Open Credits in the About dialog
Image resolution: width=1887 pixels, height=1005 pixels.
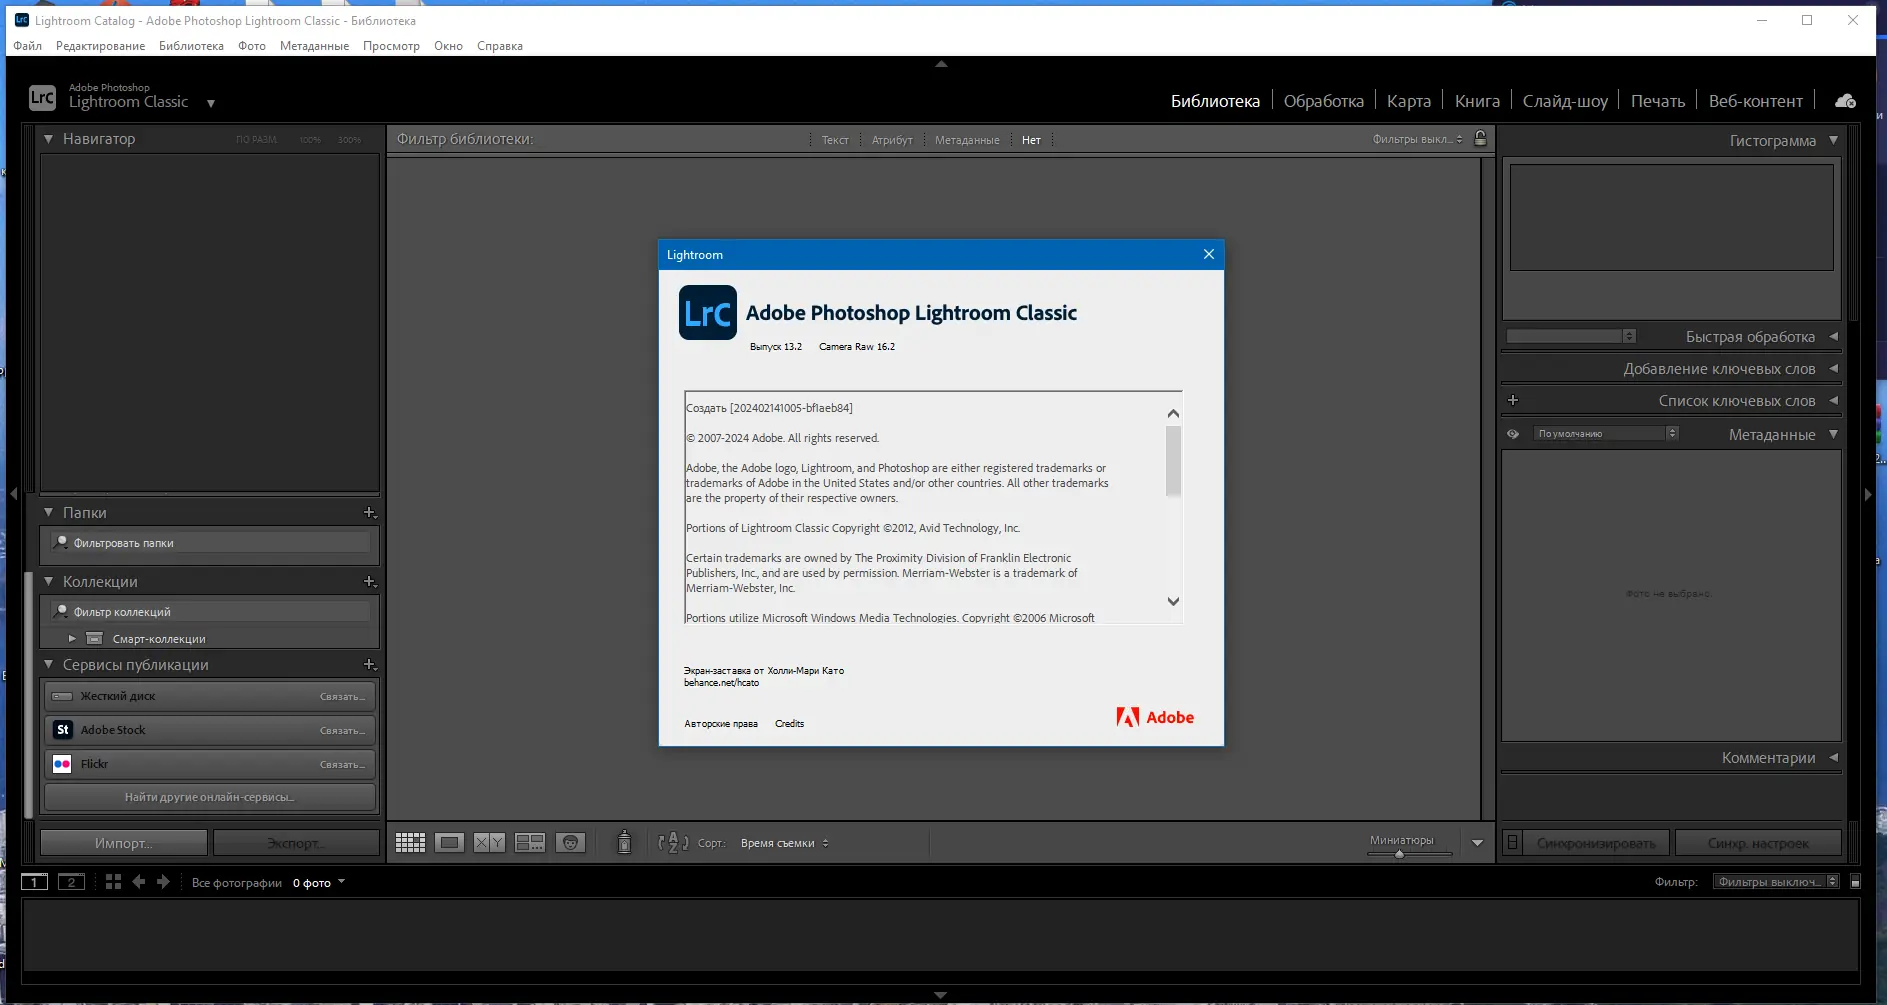790,723
